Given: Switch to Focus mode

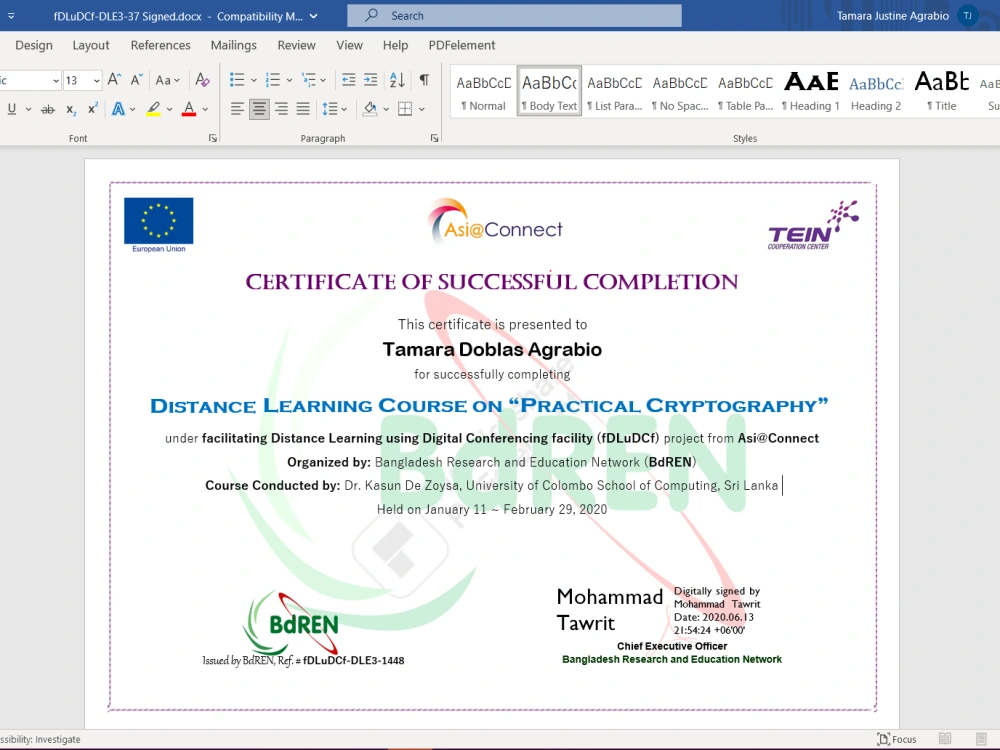Looking at the screenshot, I should (x=897, y=739).
